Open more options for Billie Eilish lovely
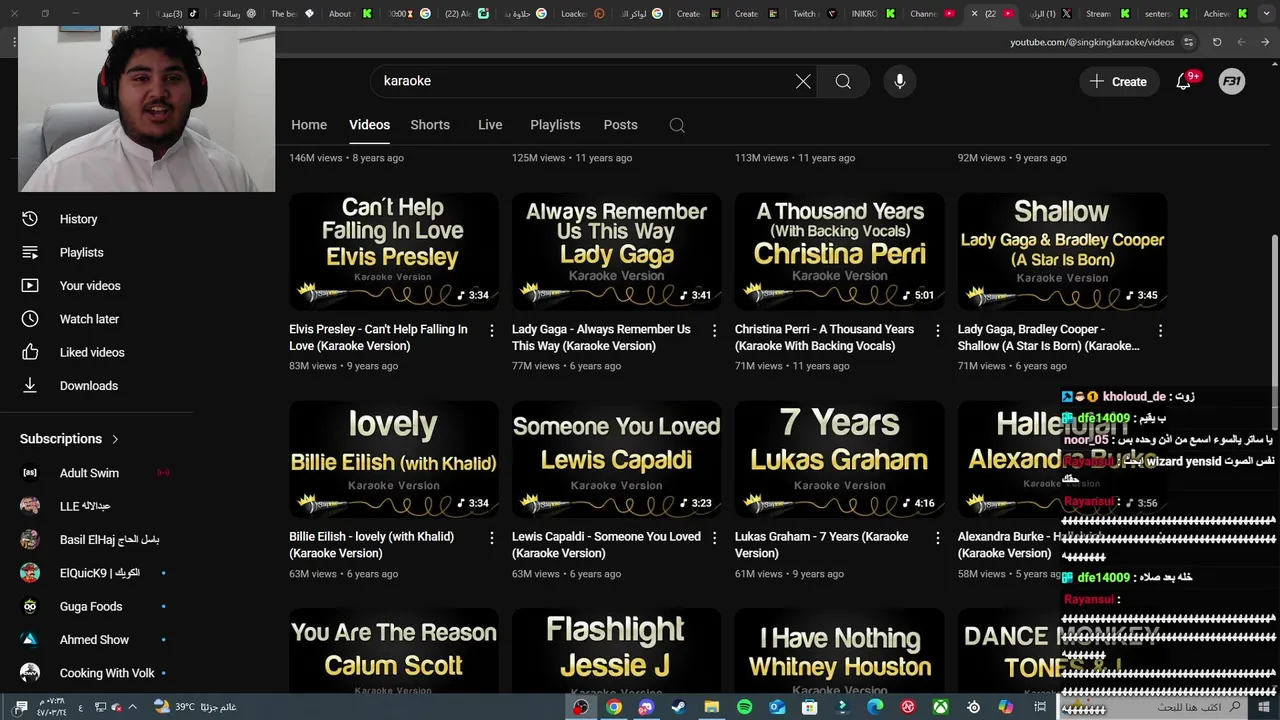The width and height of the screenshot is (1280, 720). click(491, 538)
